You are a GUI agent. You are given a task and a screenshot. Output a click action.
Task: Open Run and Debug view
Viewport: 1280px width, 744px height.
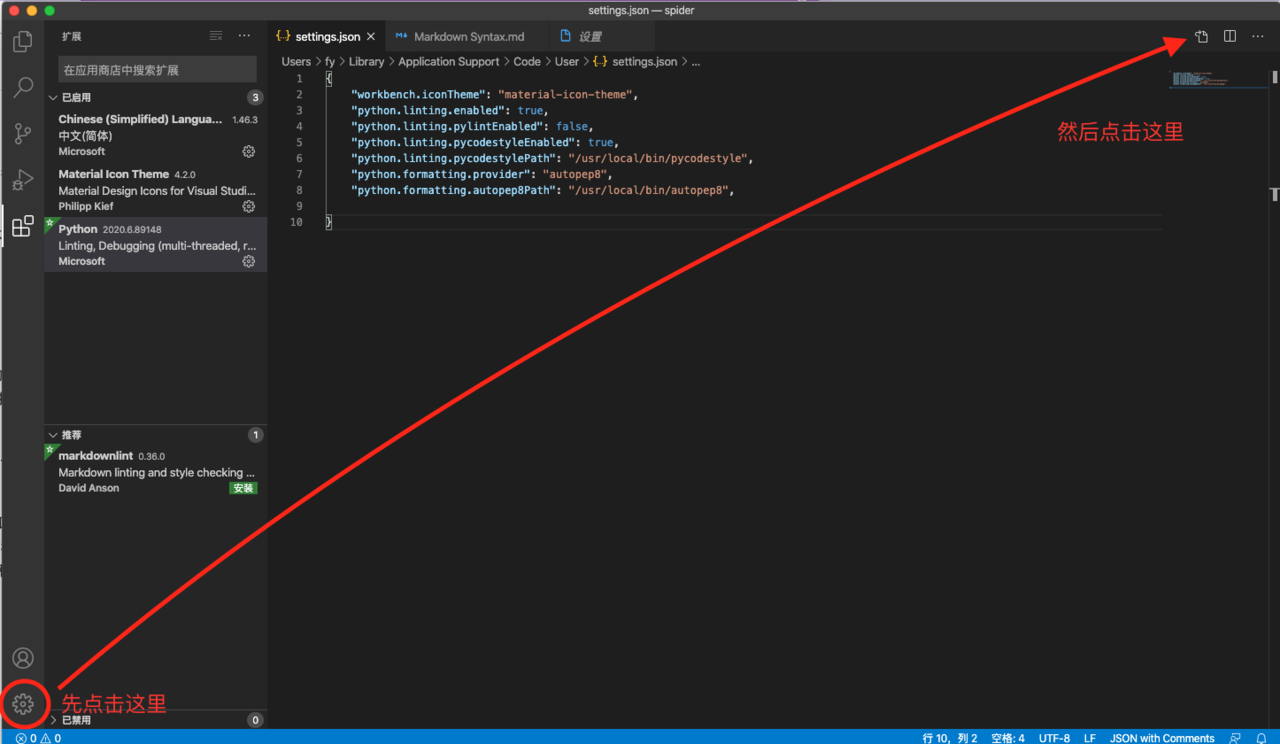(x=22, y=180)
